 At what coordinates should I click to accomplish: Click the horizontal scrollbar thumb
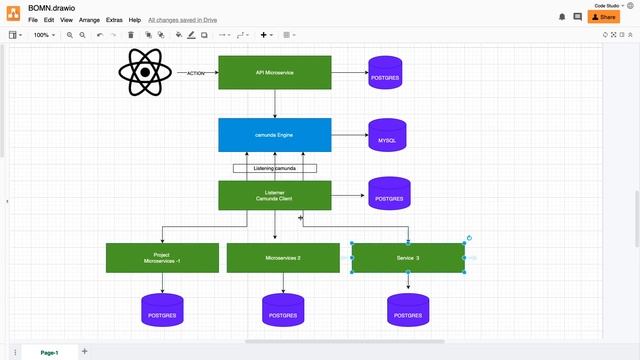pos(345,341)
